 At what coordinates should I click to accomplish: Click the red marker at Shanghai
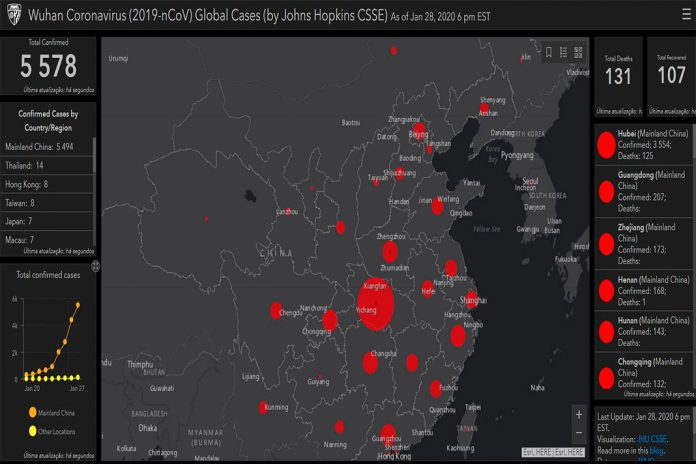pos(472,301)
